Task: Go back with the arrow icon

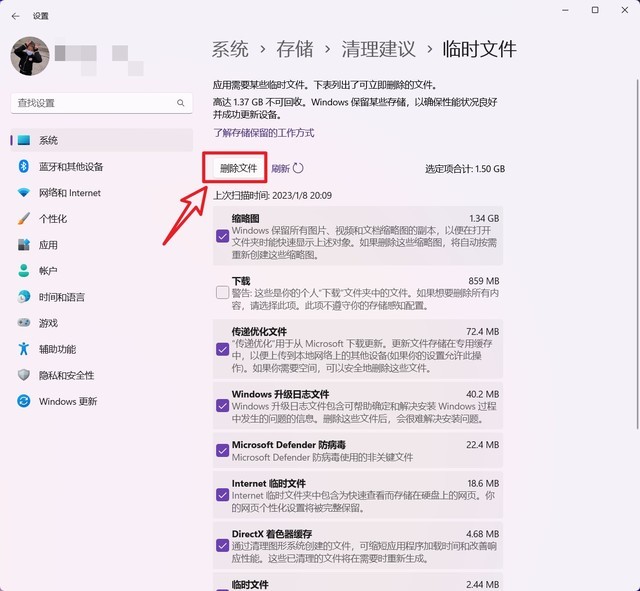Action: 16,16
